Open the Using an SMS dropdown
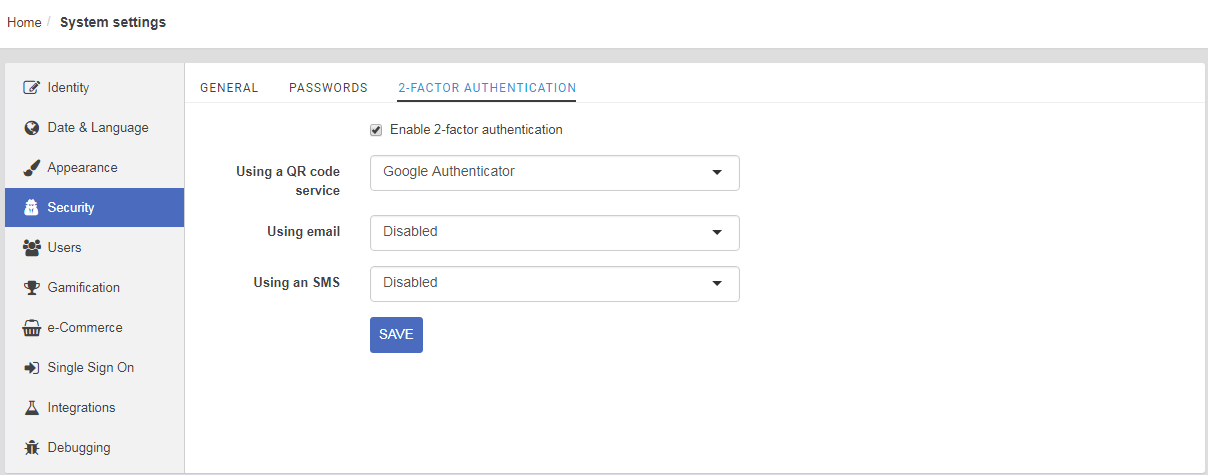 coord(555,284)
